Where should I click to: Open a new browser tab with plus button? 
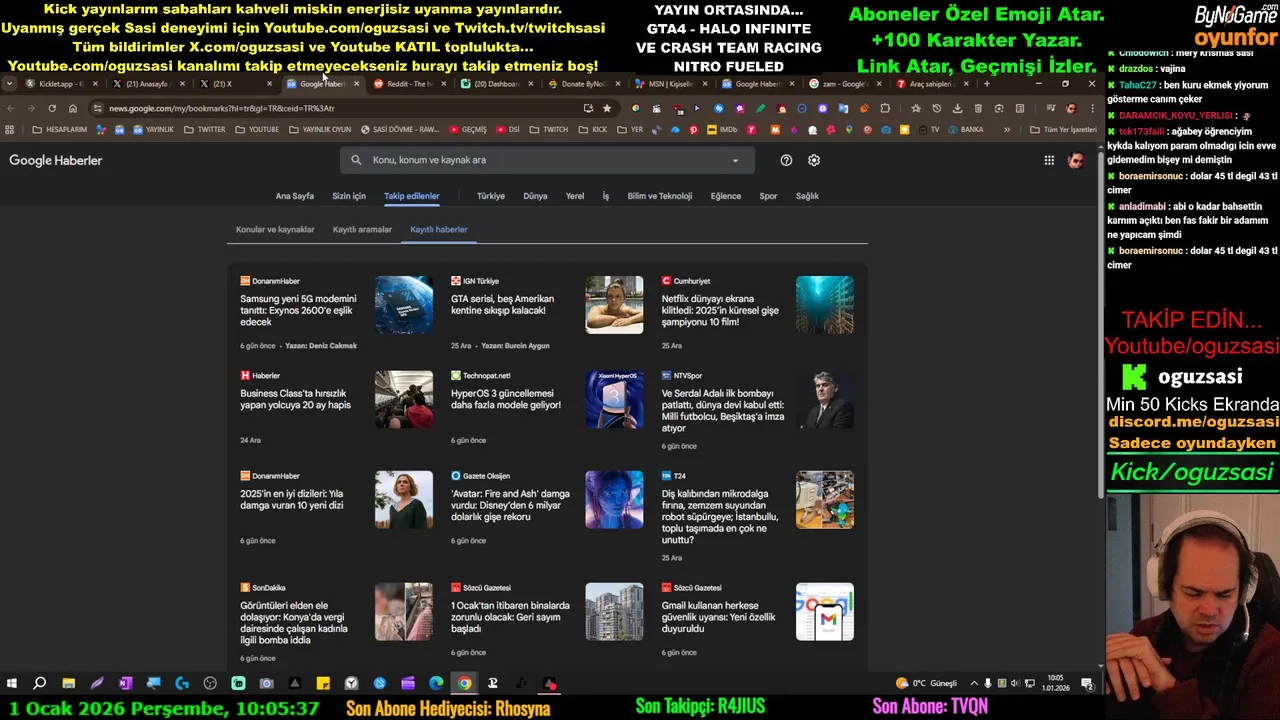(x=986, y=84)
